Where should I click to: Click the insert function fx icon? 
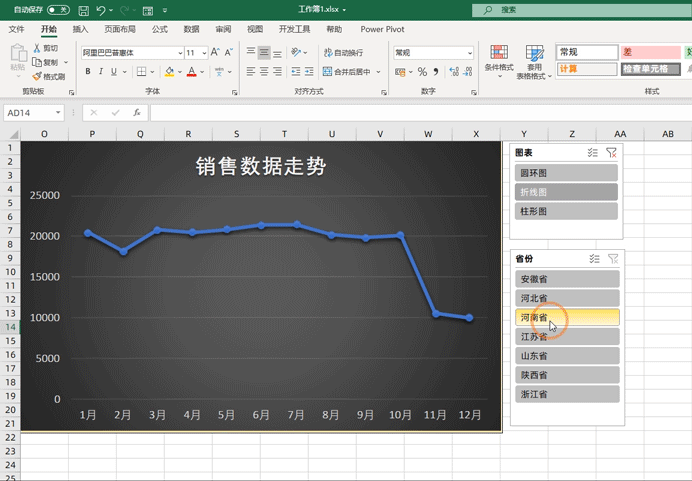137,113
